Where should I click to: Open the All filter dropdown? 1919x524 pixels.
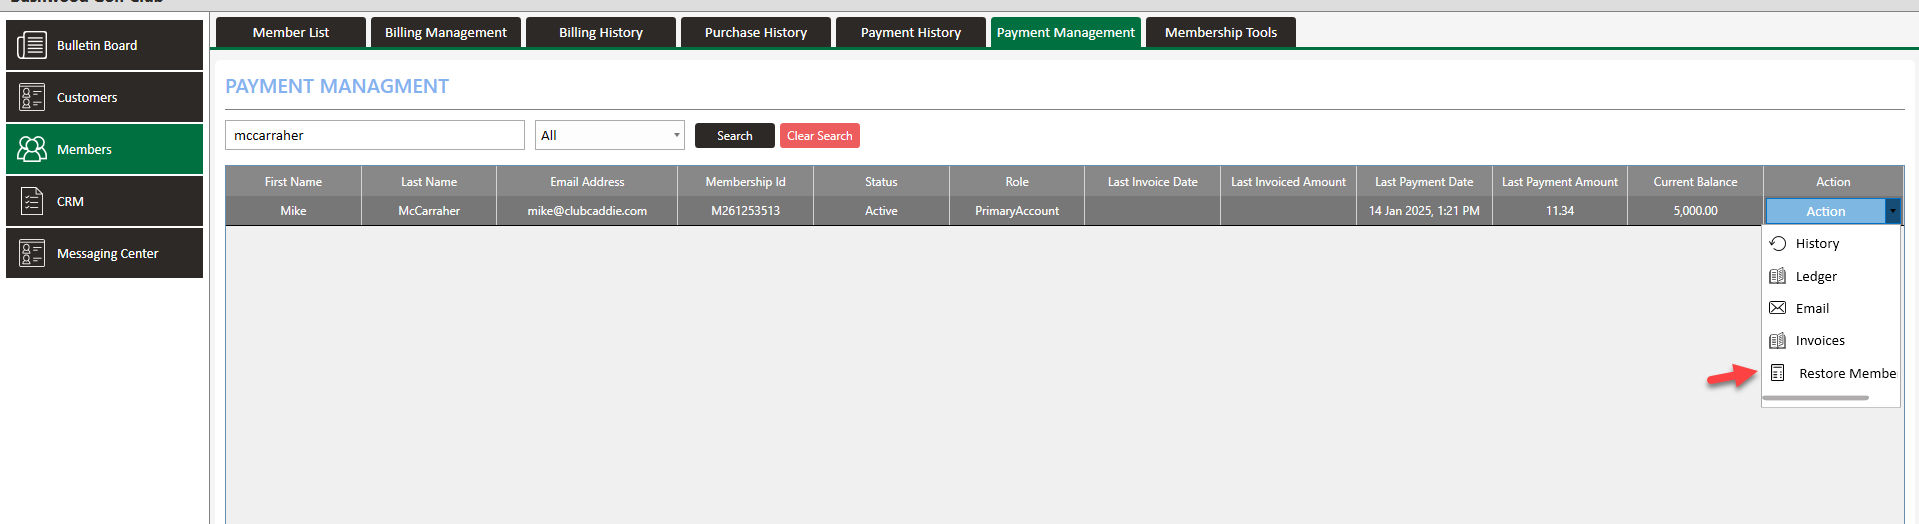click(609, 135)
